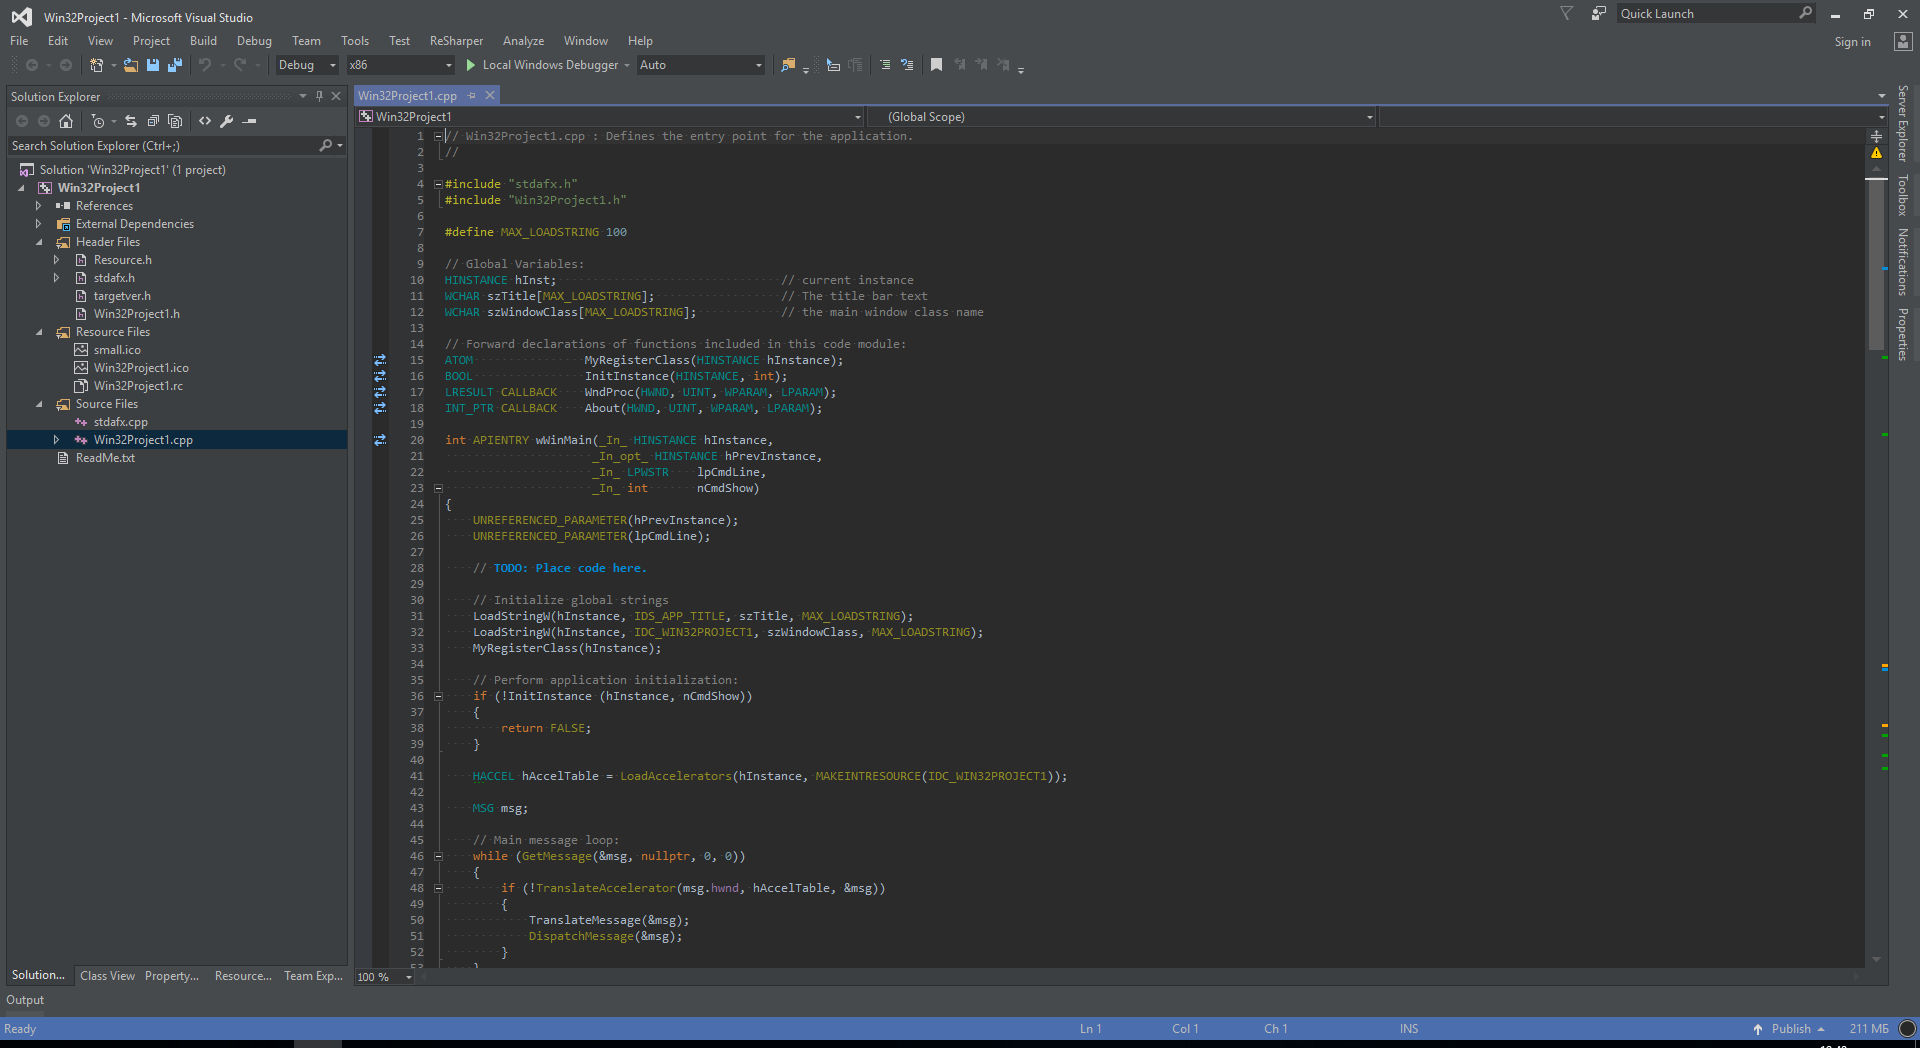Screen dimensions: 1920x1048
Task: Toggle the Solution Explorer auto-hide pin
Action: pyautogui.click(x=319, y=96)
